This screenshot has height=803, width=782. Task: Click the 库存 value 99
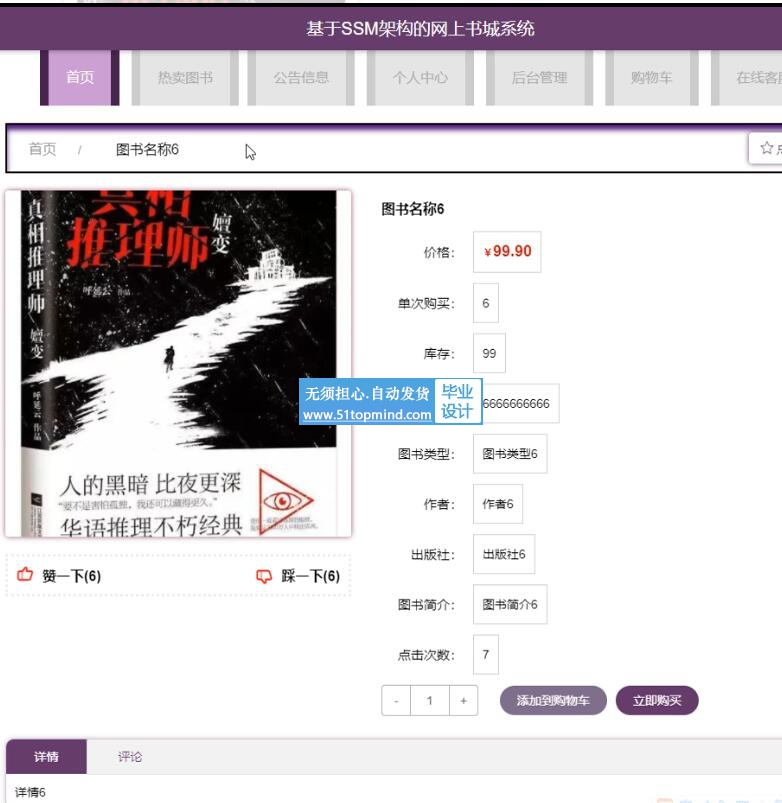(x=489, y=353)
